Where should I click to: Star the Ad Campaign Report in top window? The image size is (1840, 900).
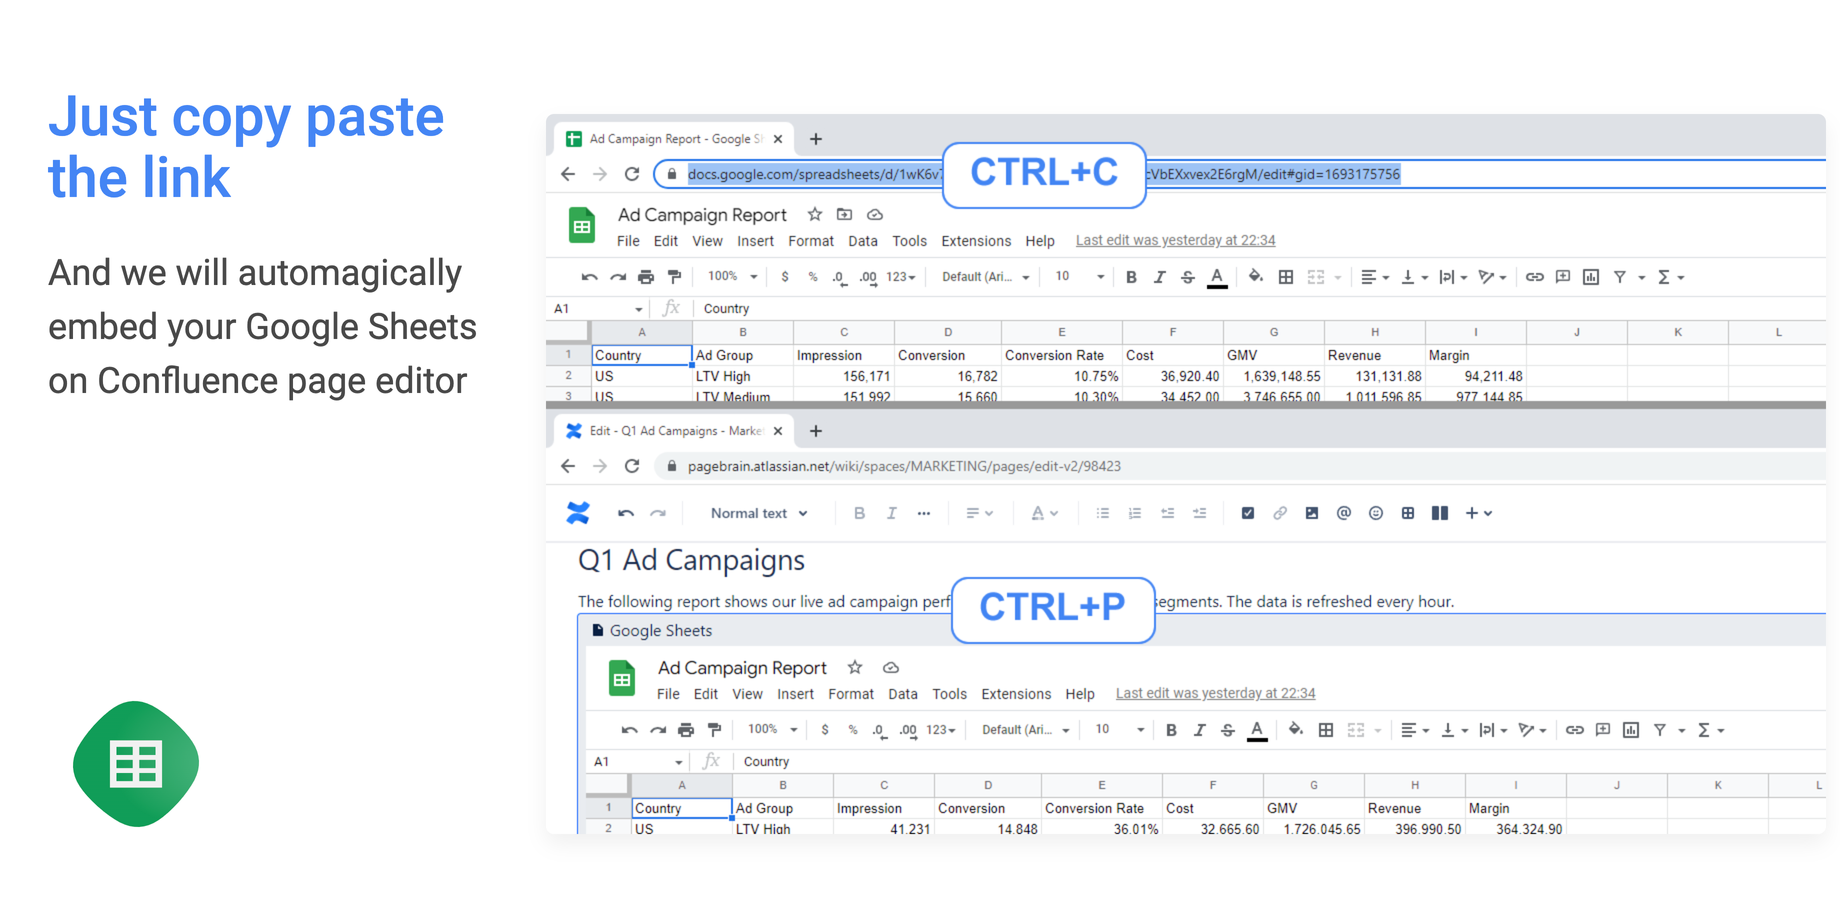tap(815, 214)
